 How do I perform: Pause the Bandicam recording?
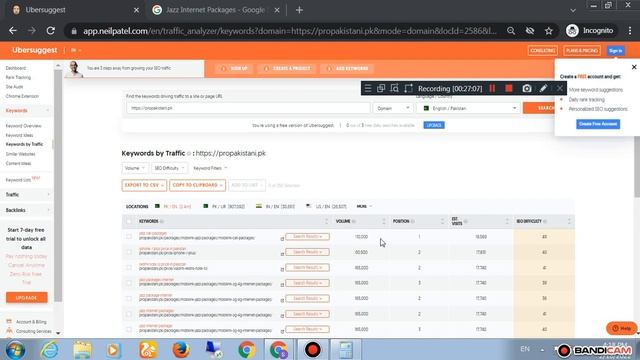pyautogui.click(x=492, y=88)
